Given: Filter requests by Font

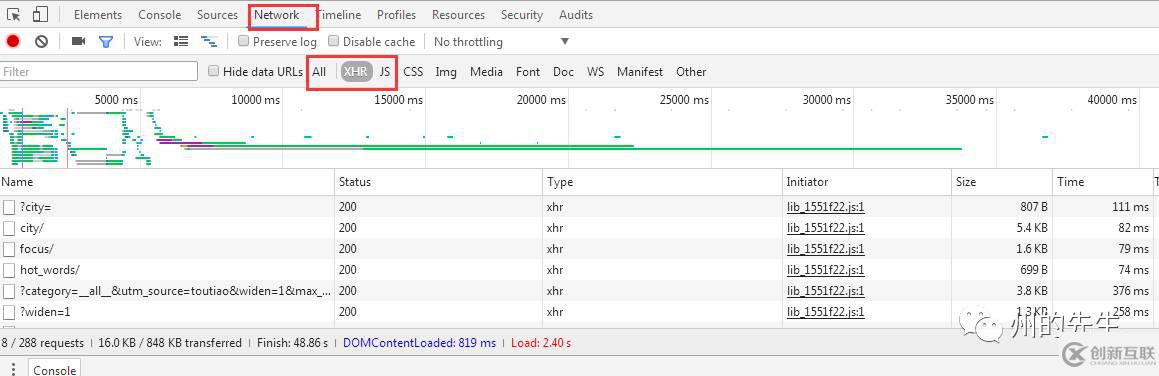Looking at the screenshot, I should coord(528,72).
